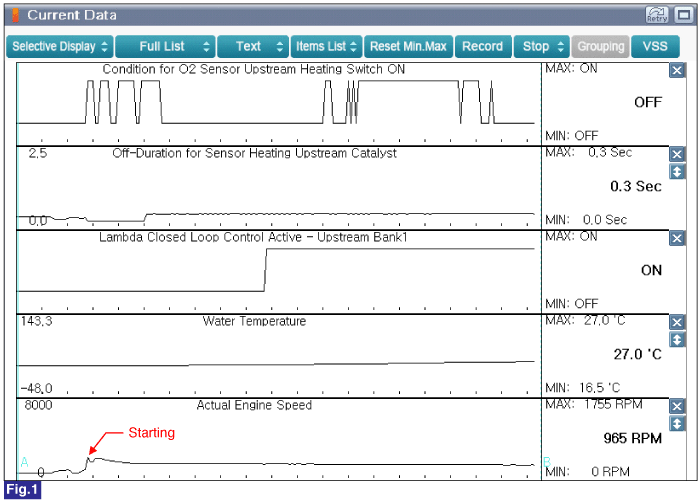
Task: Click the scale arrows for Water Temperature graph
Action: (x=677, y=339)
